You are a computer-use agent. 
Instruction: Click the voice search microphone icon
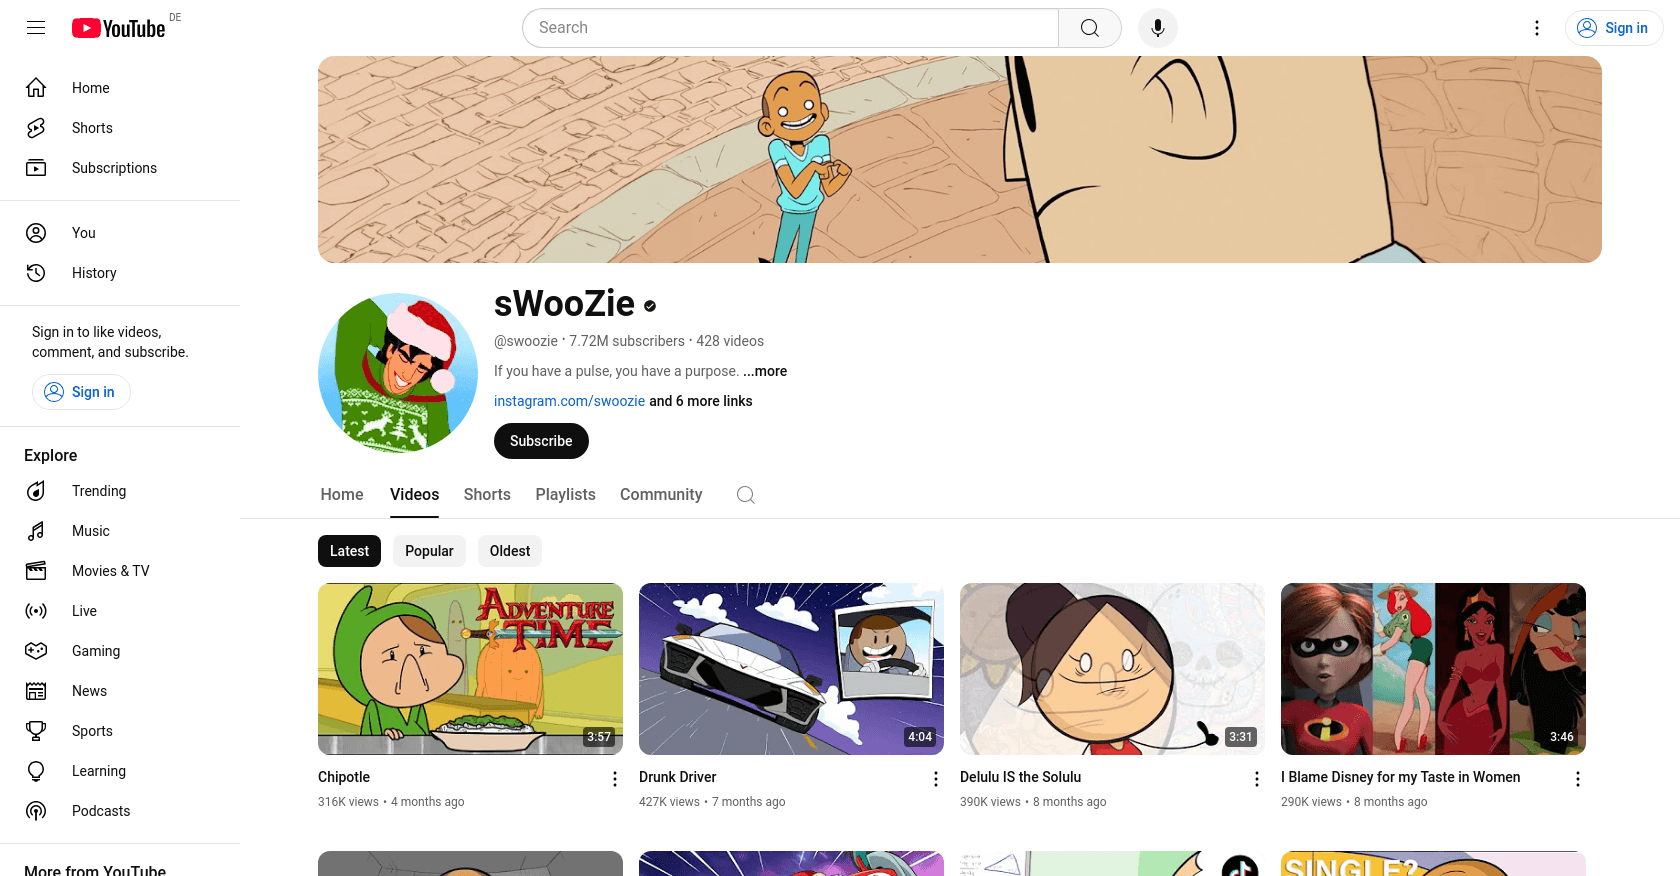[x=1157, y=28]
